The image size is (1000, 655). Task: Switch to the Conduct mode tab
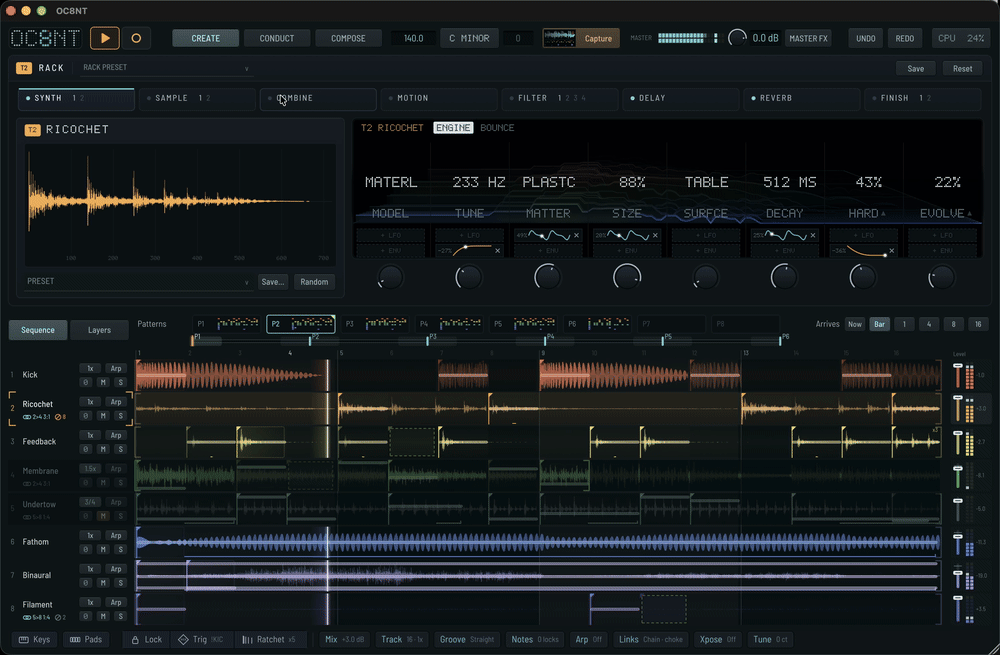click(x=277, y=38)
